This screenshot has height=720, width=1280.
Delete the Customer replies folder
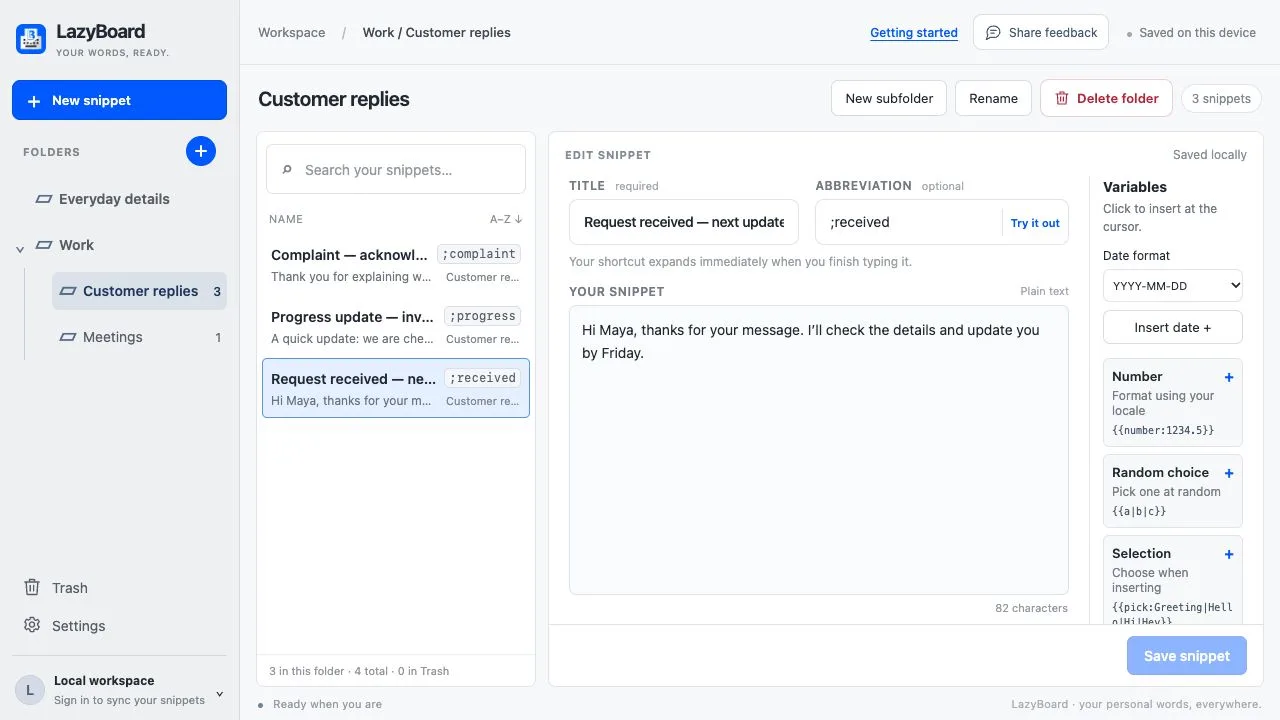pyautogui.click(x=1106, y=98)
